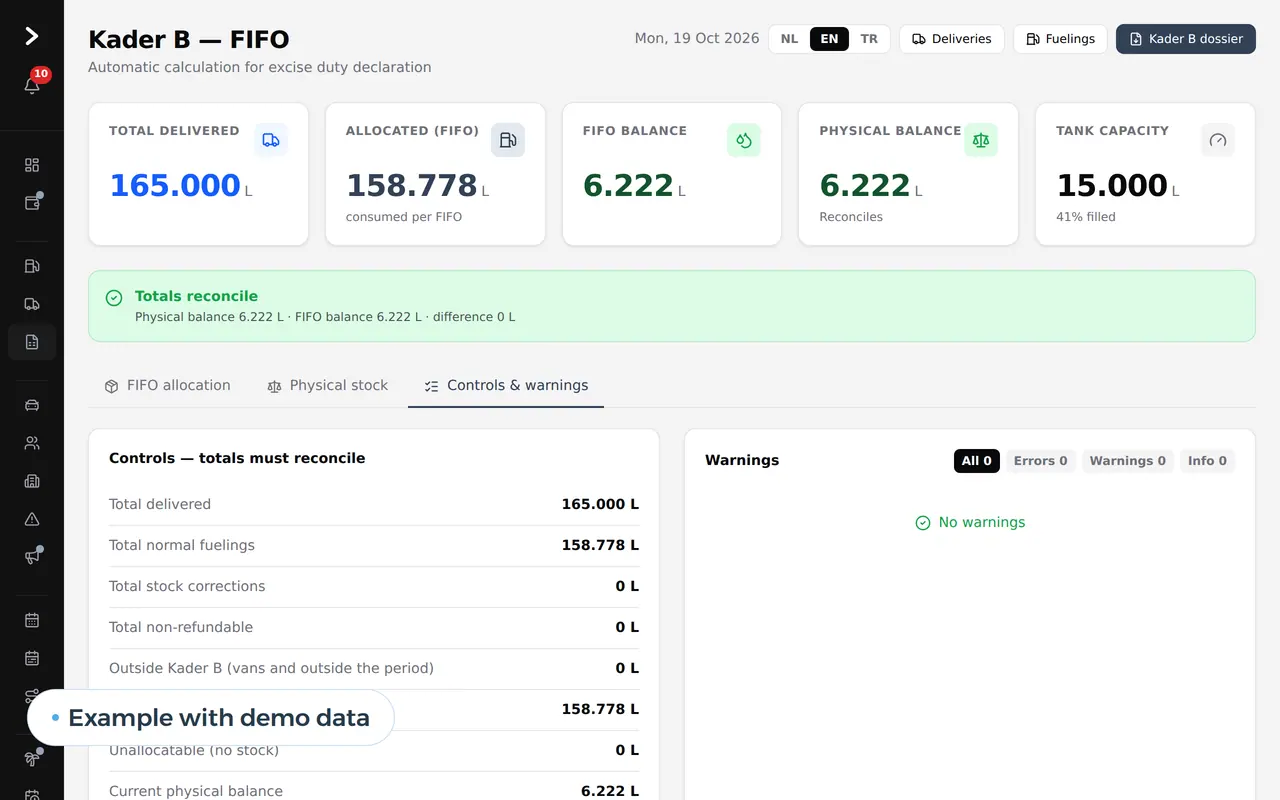Click scales icon on Physical Balance card

[981, 140]
